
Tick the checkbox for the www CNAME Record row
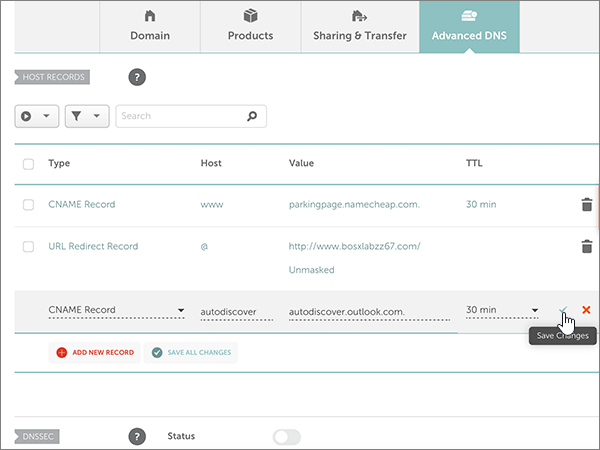[28, 205]
